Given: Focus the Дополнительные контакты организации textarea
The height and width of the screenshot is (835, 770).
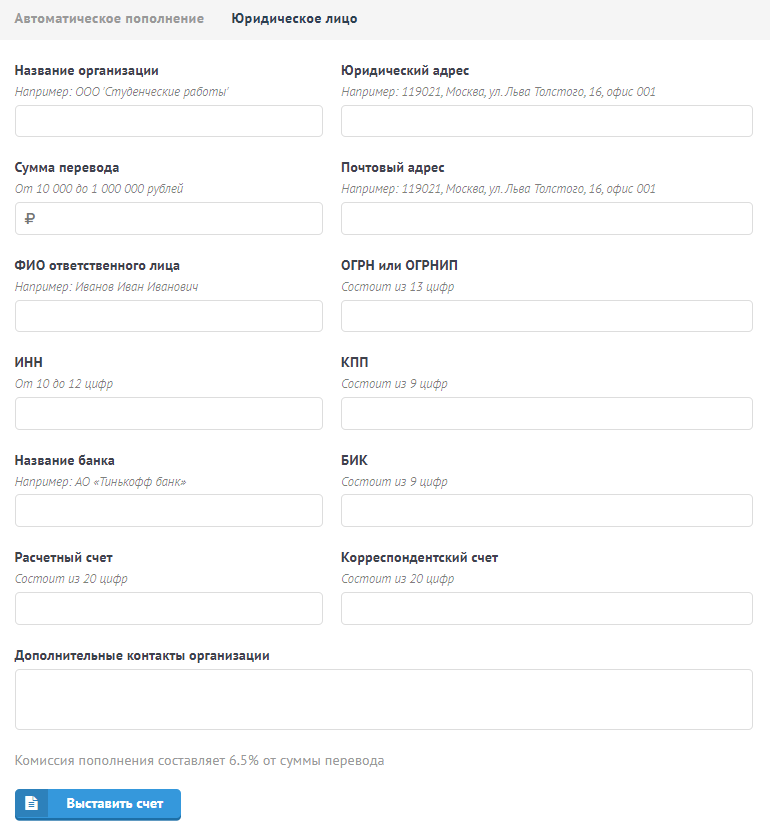Looking at the screenshot, I should [x=384, y=699].
